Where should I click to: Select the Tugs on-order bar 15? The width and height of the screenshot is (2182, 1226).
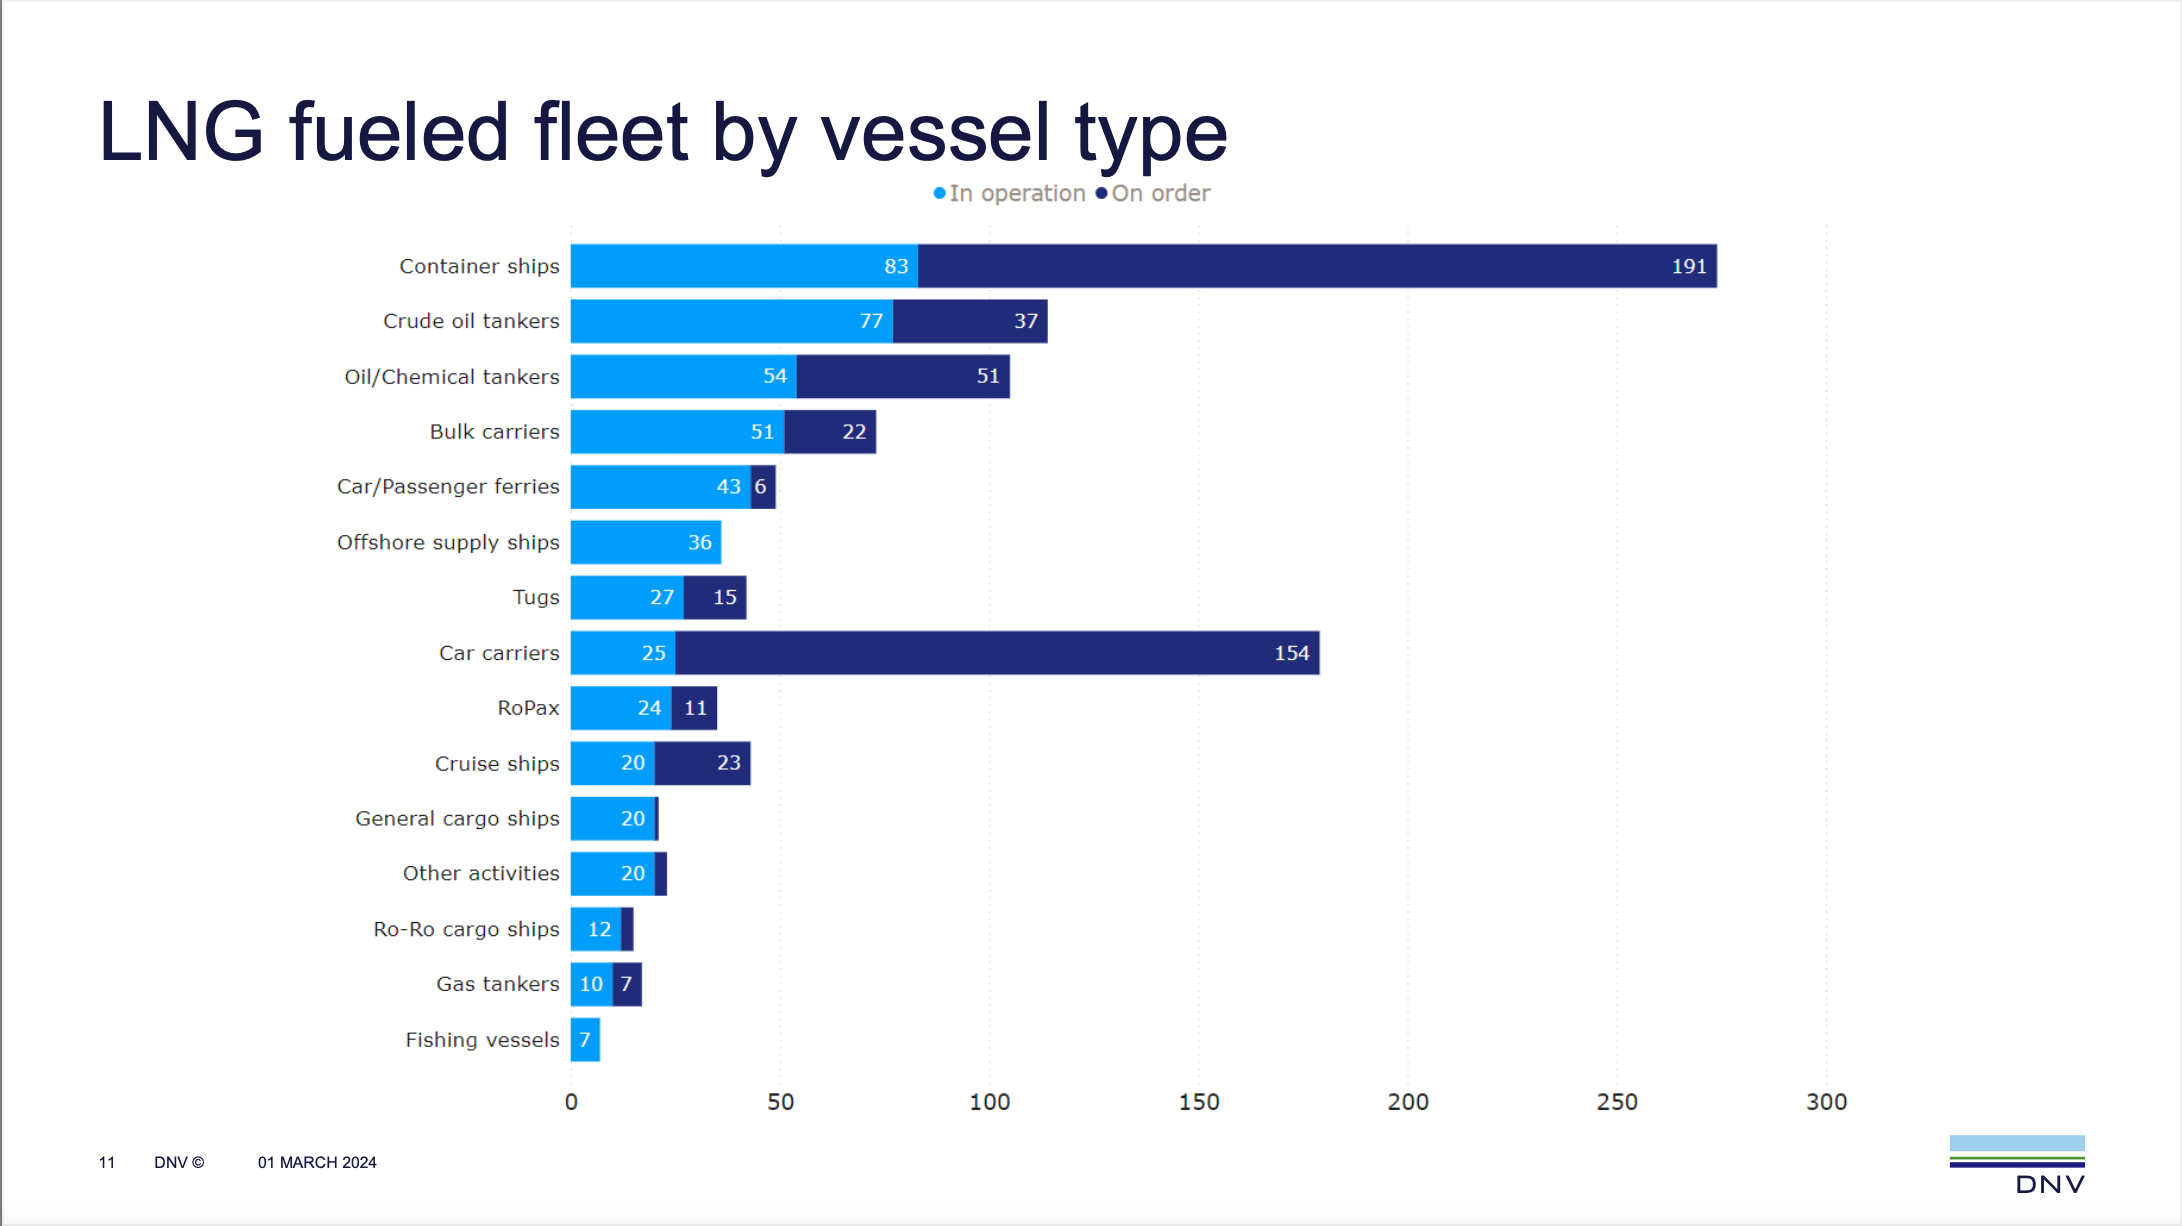point(715,597)
